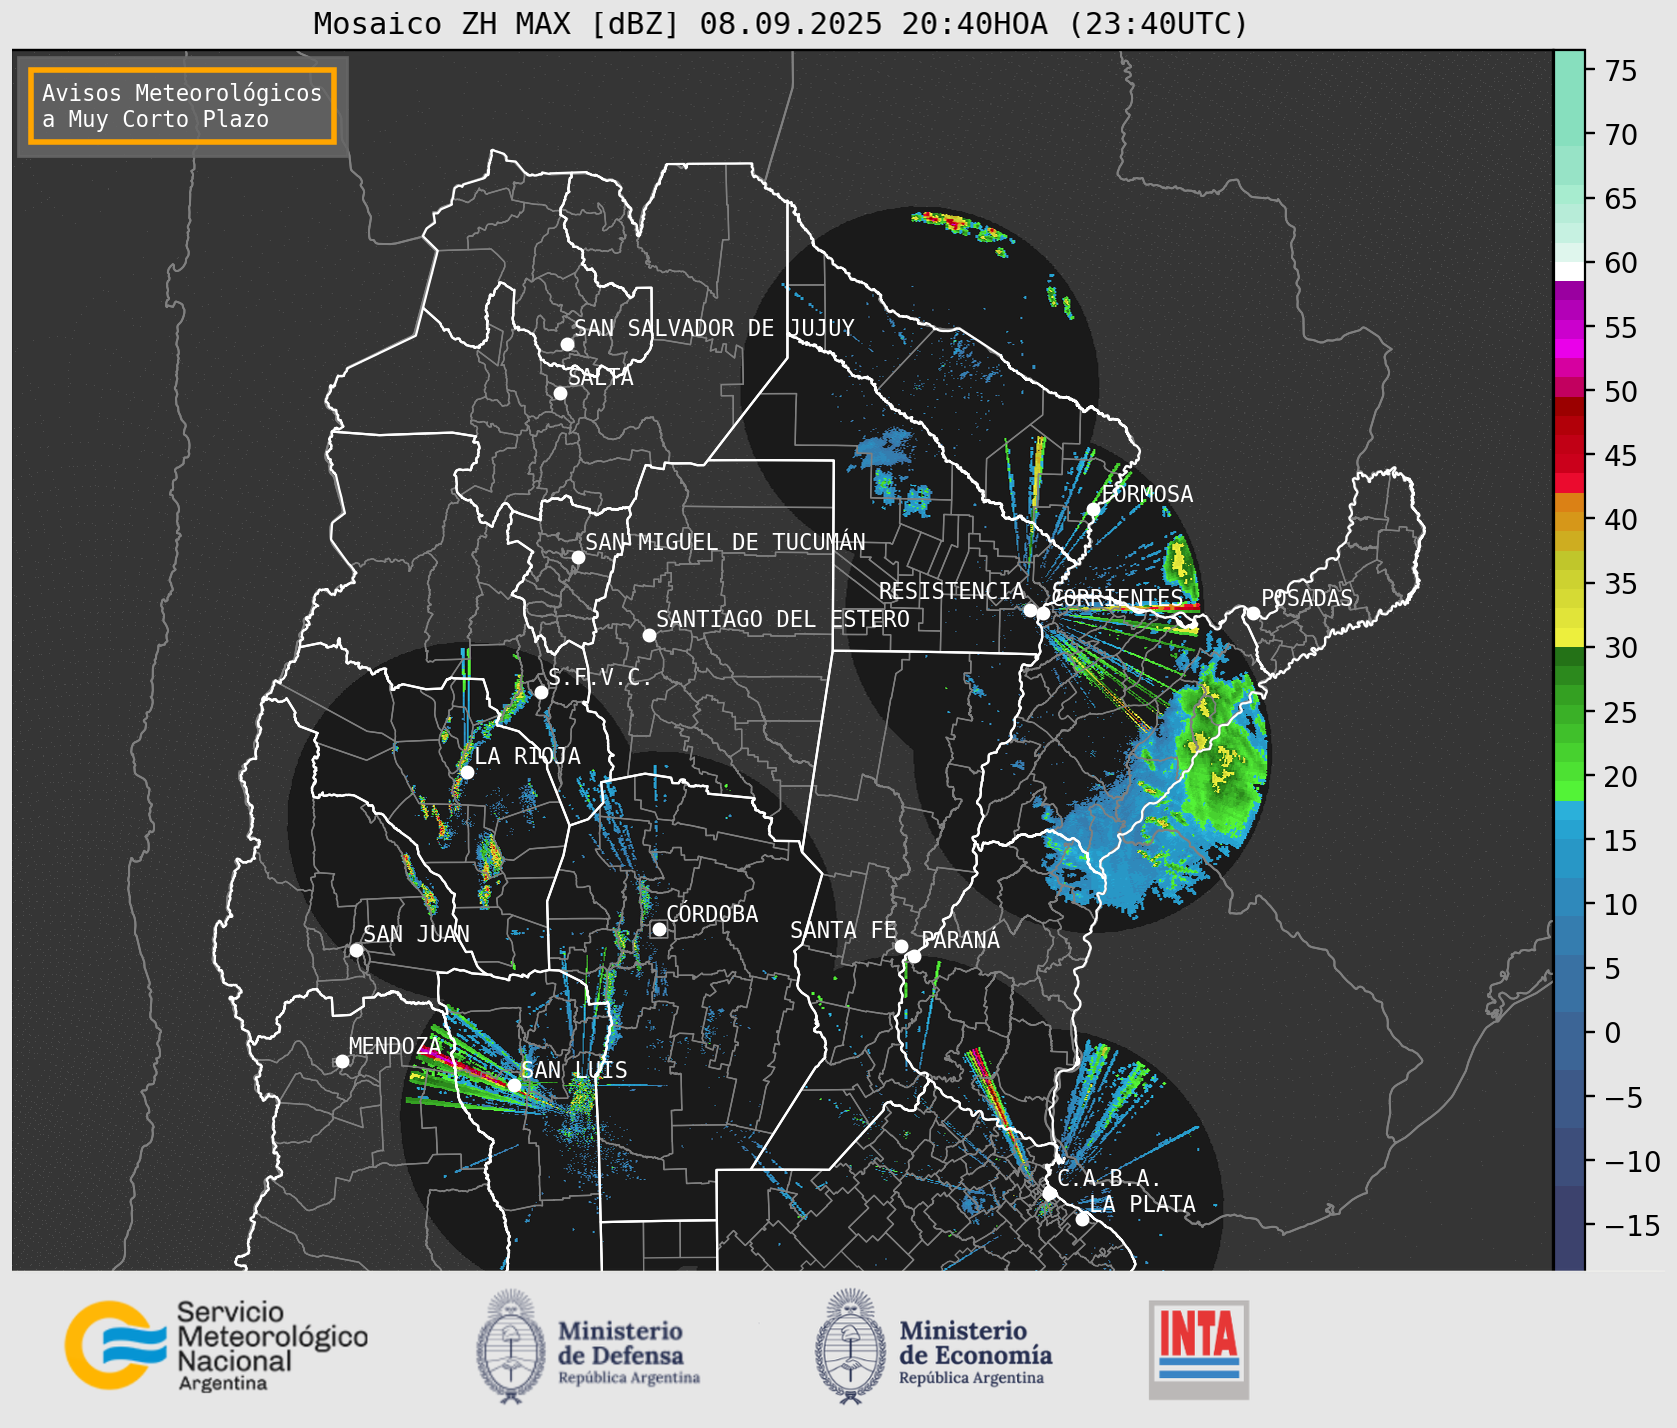The width and height of the screenshot is (1677, 1428).
Task: Click the CORRIENTES city label
Action: [1117, 598]
